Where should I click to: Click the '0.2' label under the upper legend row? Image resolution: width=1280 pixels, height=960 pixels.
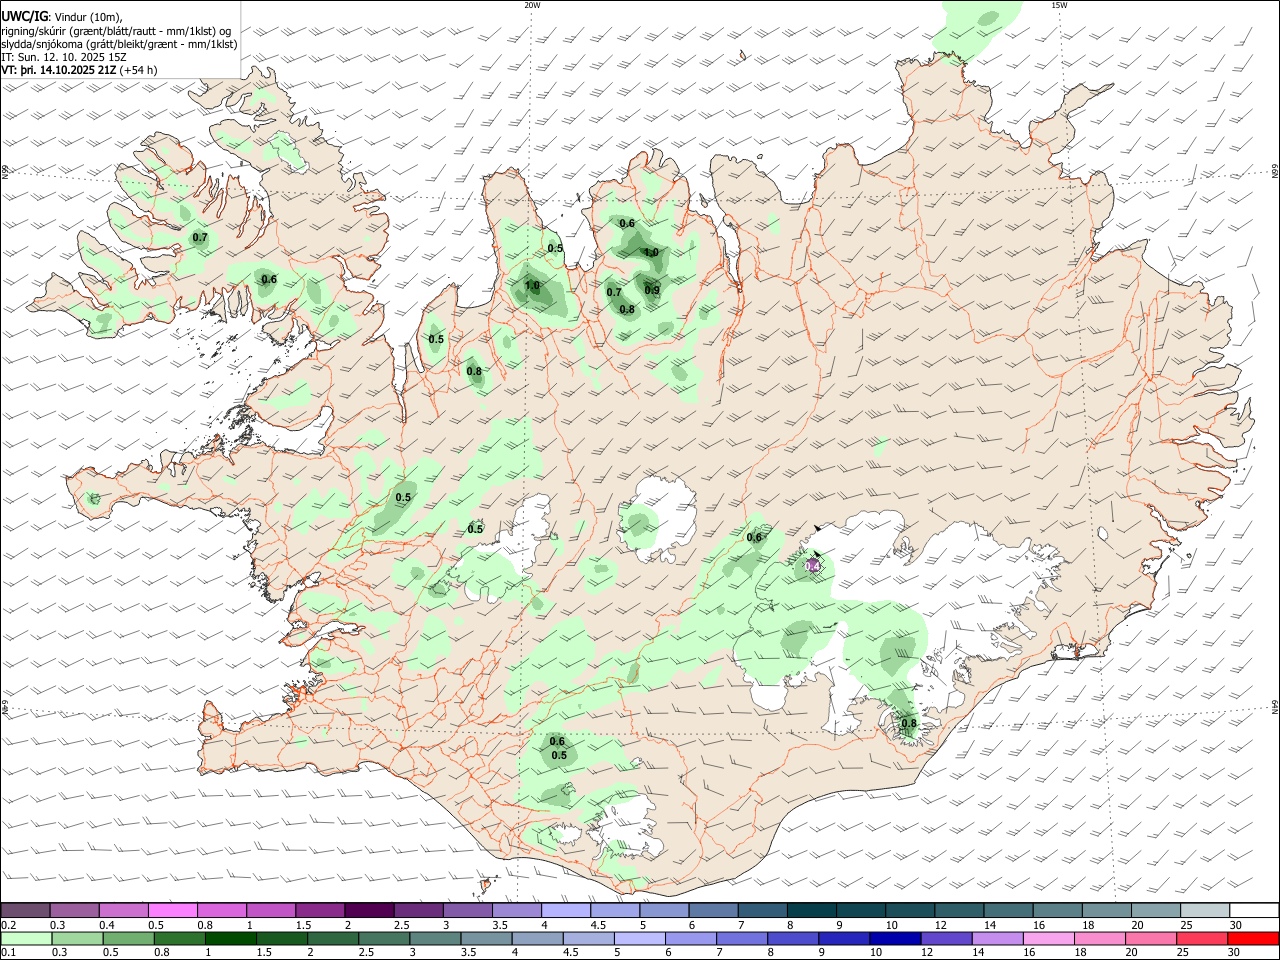[x=8, y=925]
